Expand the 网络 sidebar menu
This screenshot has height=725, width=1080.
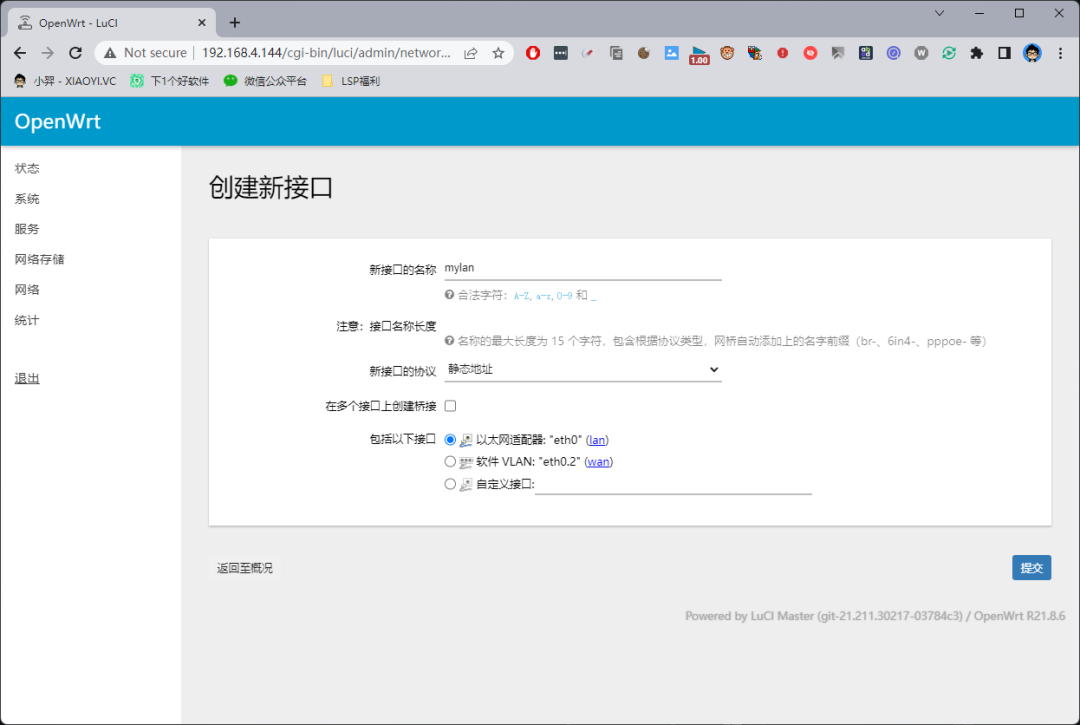coord(27,290)
